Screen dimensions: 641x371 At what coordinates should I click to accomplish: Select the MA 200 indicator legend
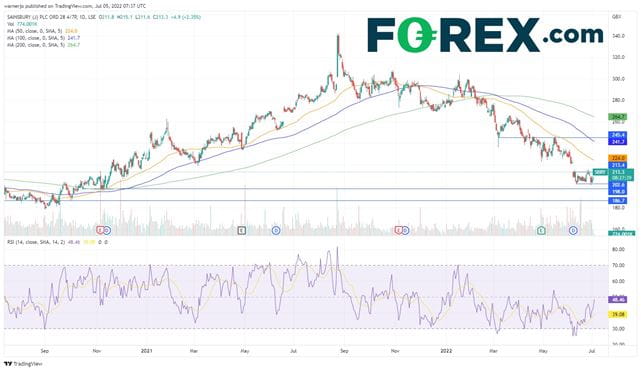(43, 45)
